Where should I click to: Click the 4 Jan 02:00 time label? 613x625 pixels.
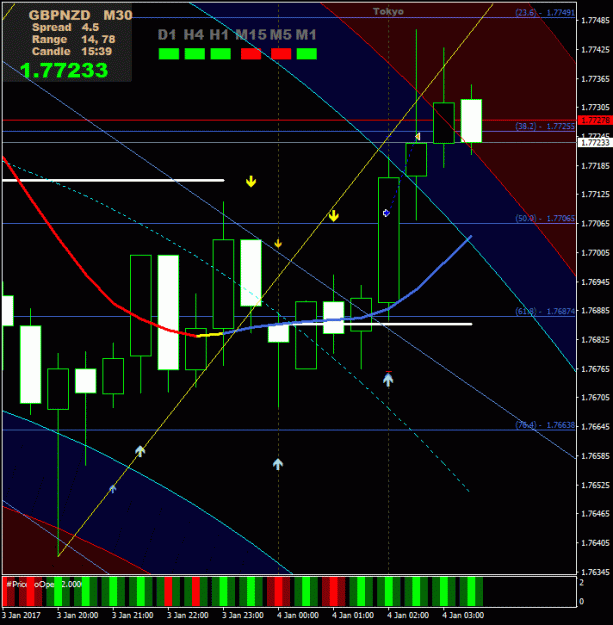[408, 615]
